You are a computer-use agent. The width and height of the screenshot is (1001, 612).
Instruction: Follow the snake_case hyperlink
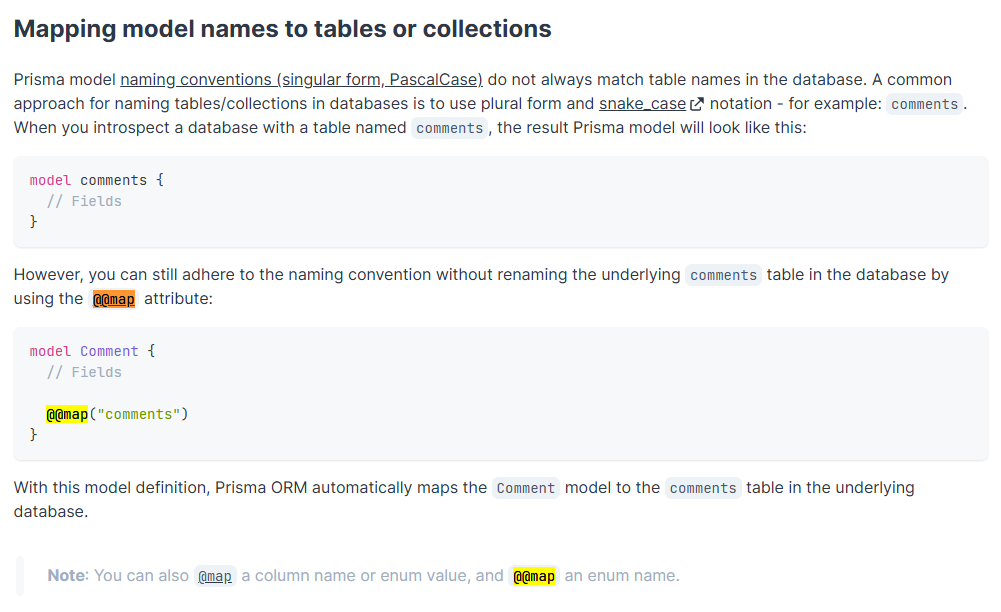(642, 104)
